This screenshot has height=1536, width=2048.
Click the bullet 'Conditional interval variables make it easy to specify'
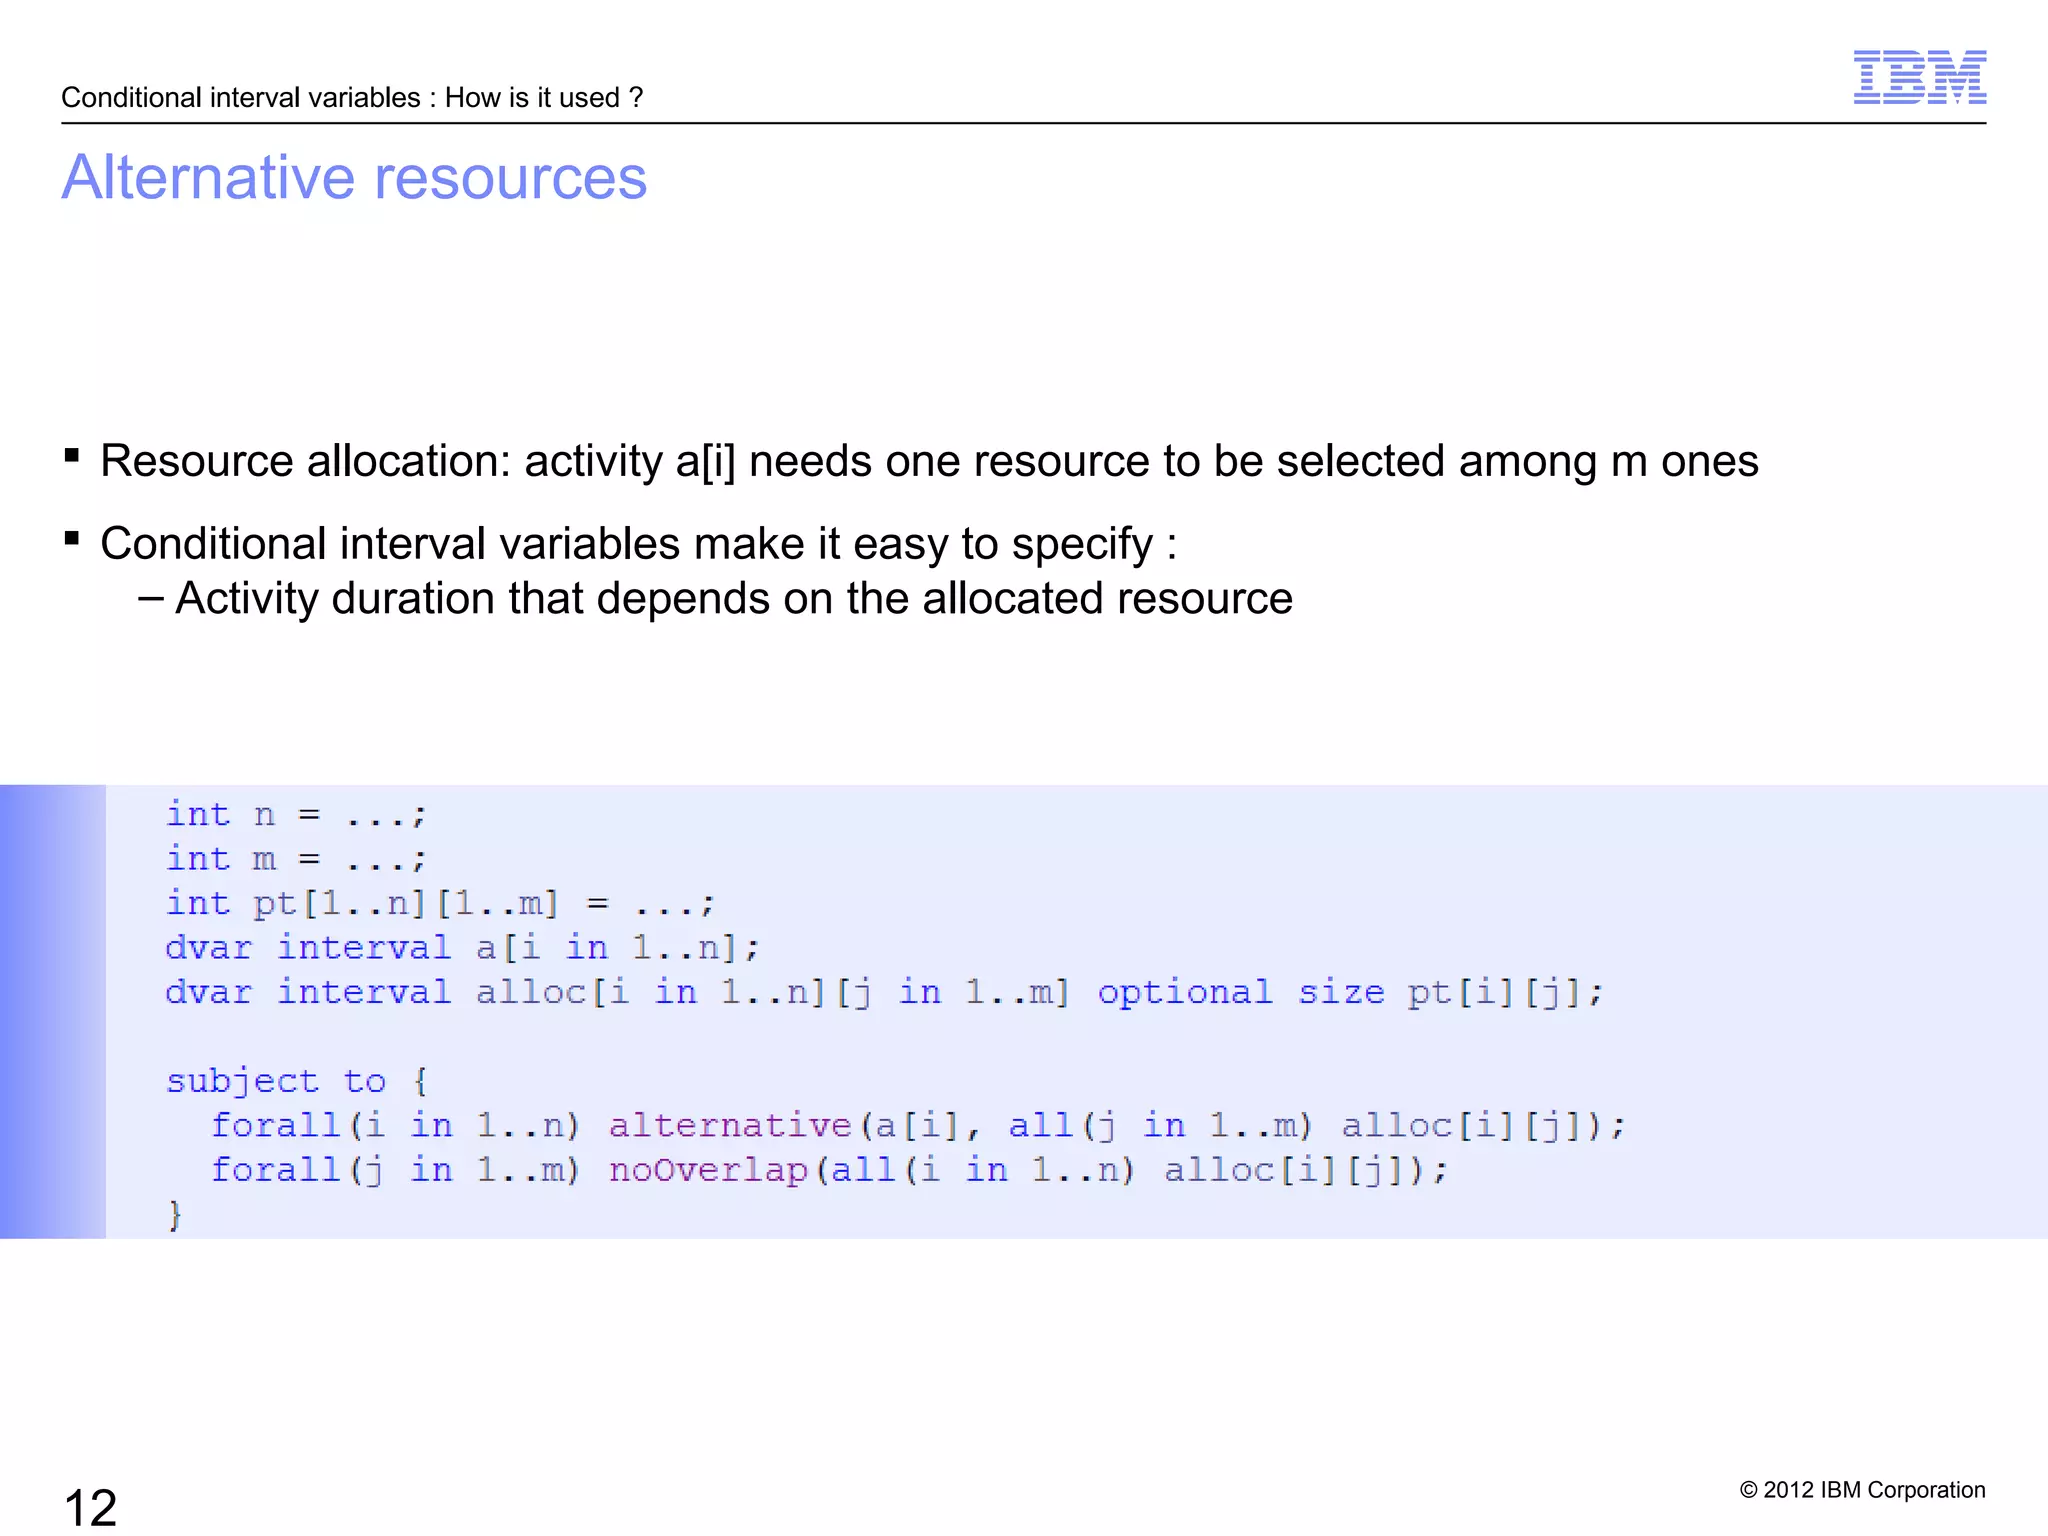click(638, 544)
